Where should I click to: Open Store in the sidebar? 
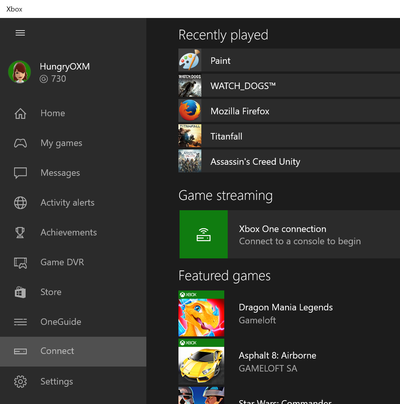click(x=73, y=292)
